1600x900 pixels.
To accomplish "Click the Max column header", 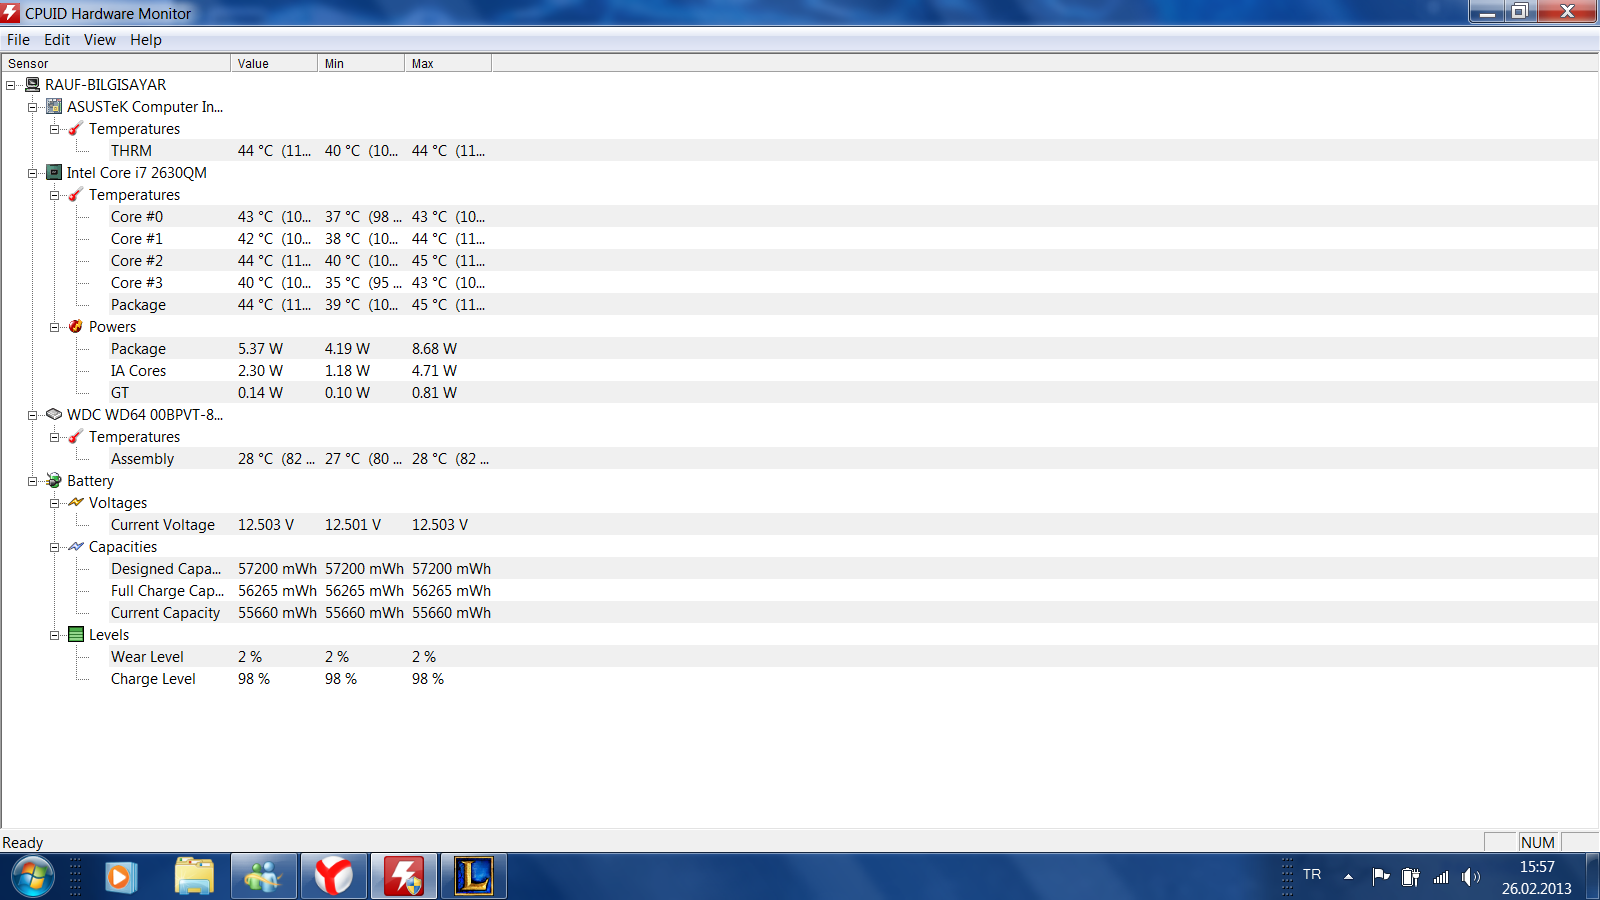I will (448, 63).
